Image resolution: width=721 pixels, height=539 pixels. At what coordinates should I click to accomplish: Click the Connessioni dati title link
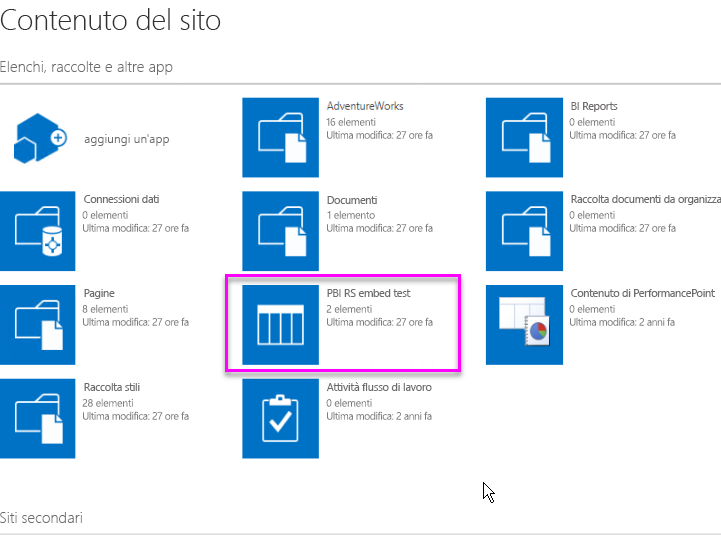121,199
